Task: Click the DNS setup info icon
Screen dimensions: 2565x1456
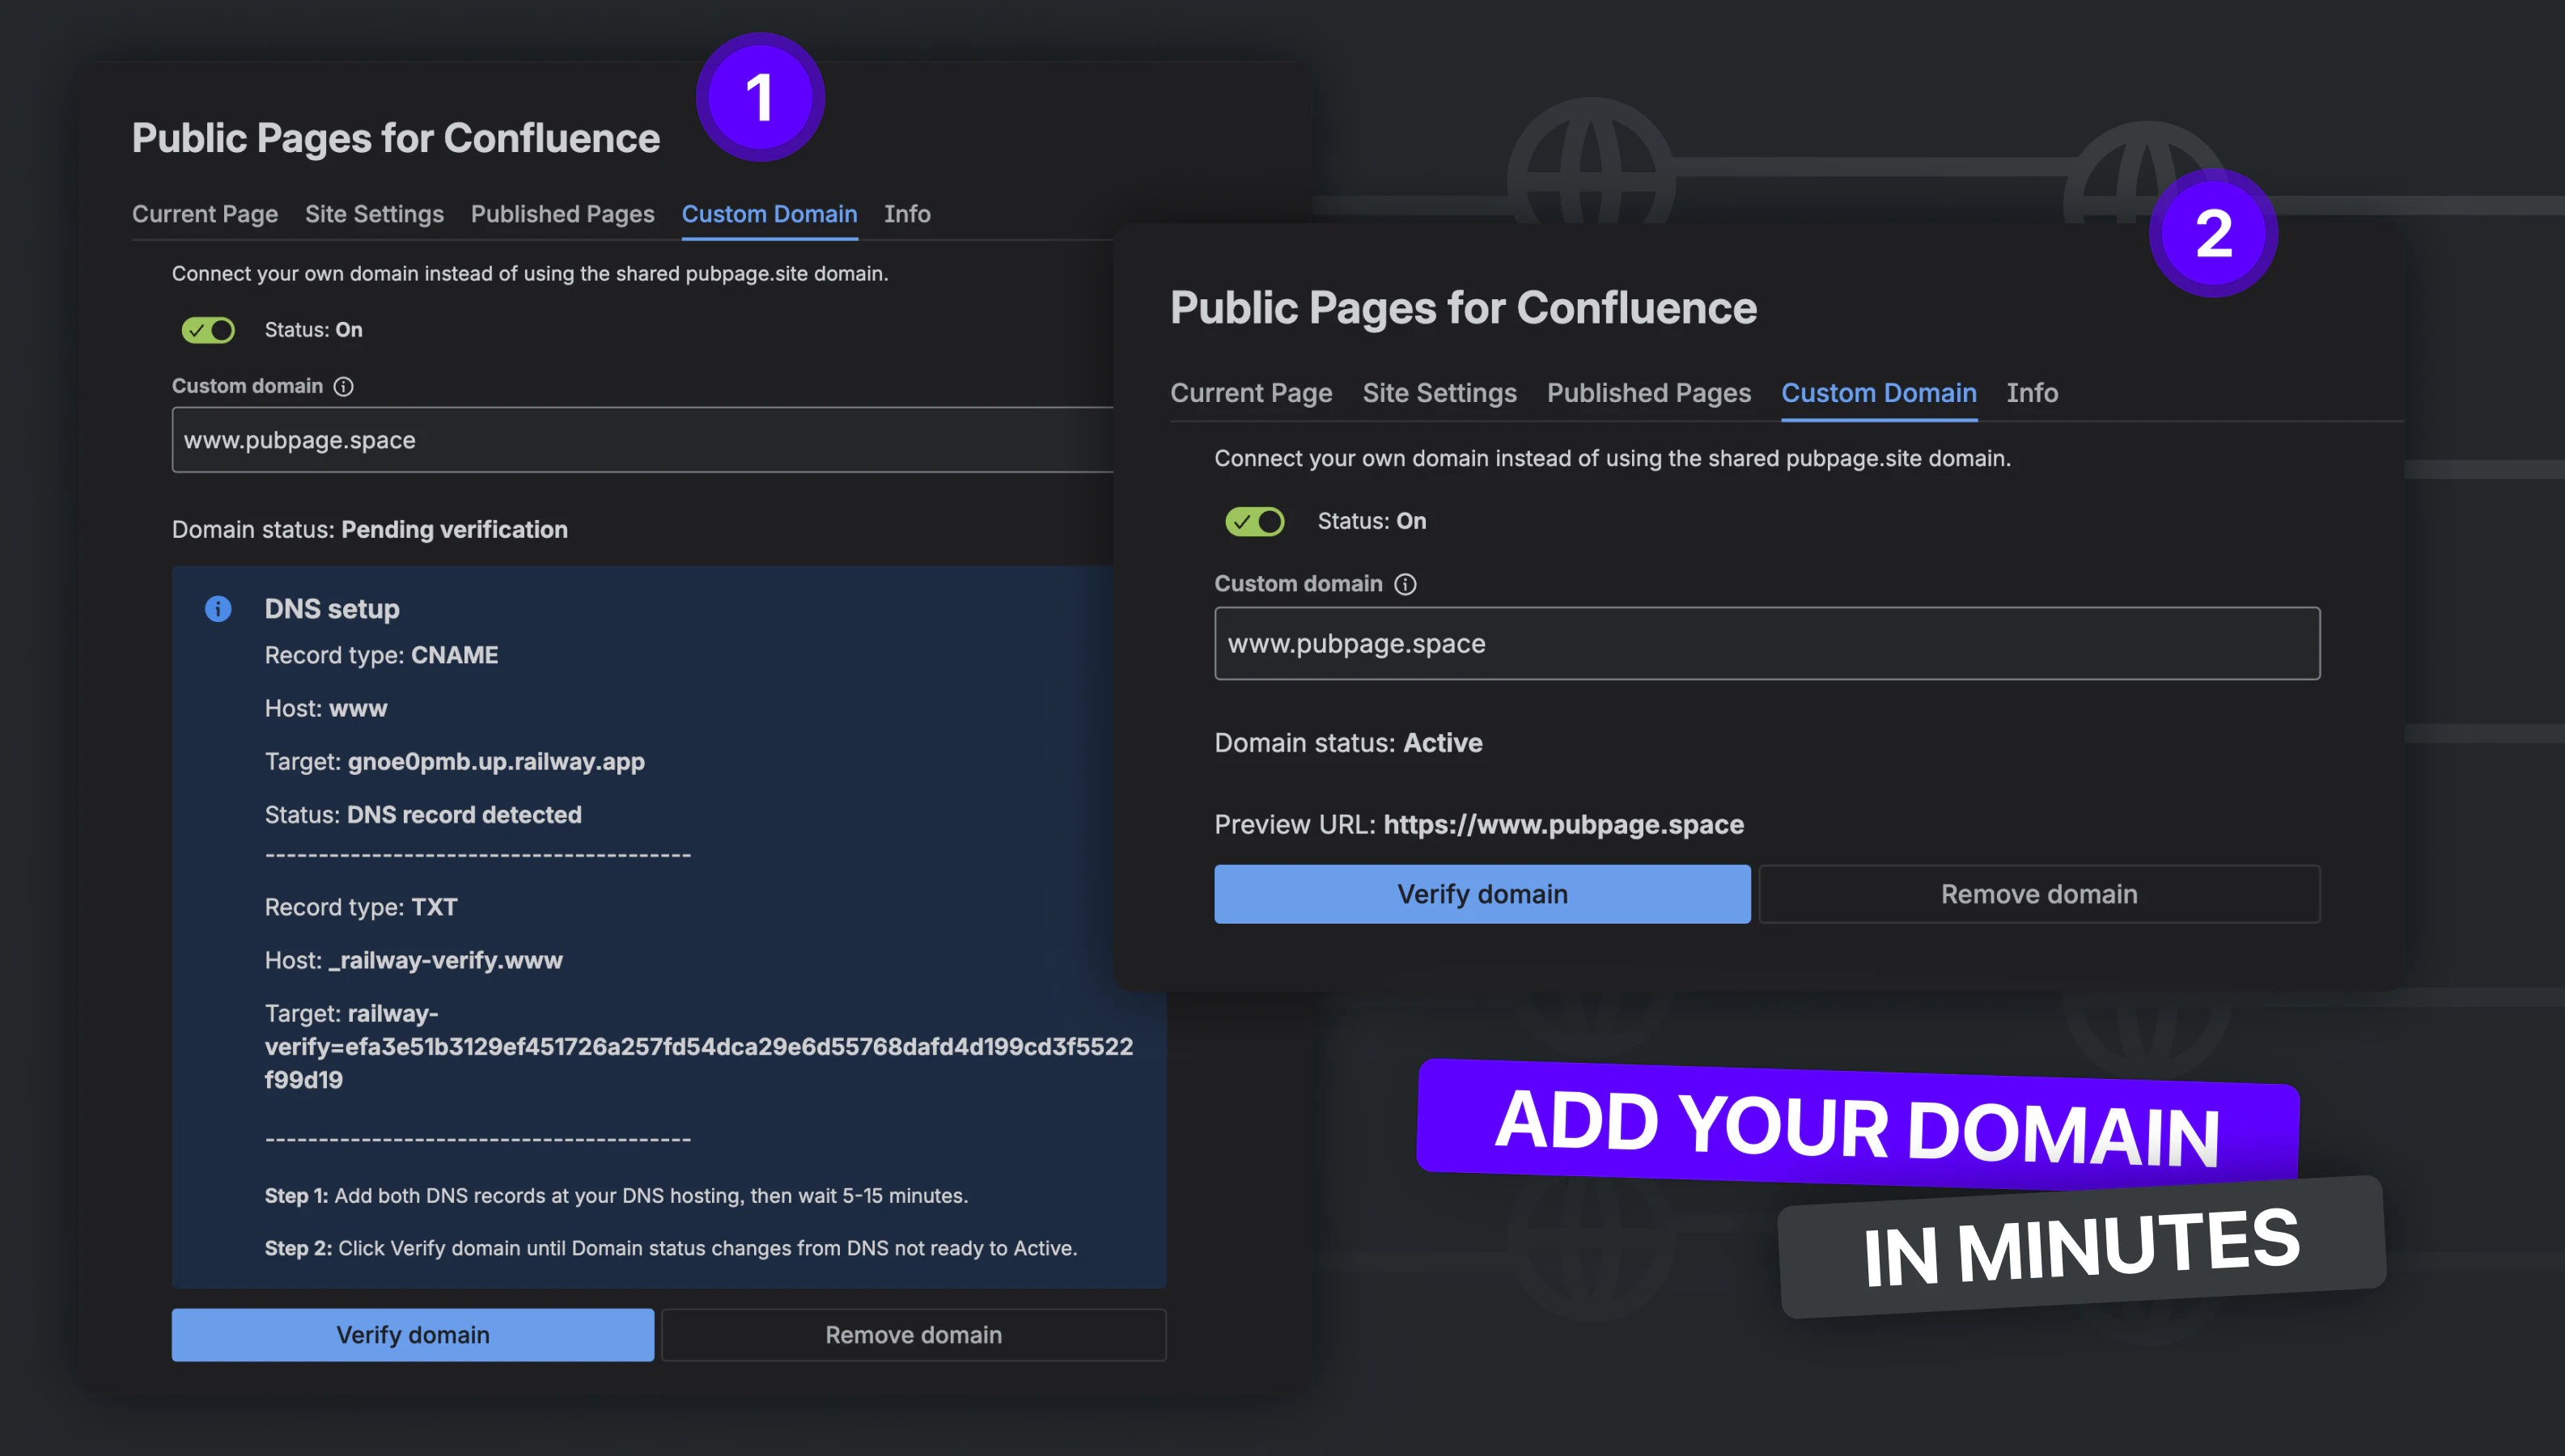Action: [218, 609]
